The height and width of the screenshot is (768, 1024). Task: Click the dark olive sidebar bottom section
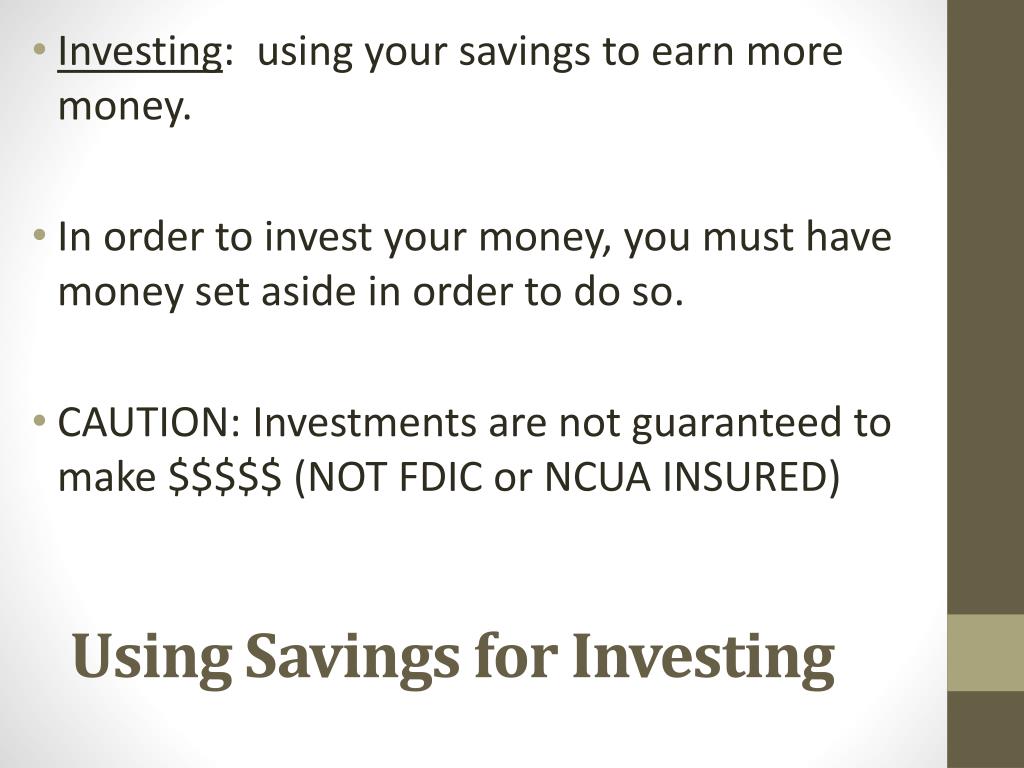(985, 729)
